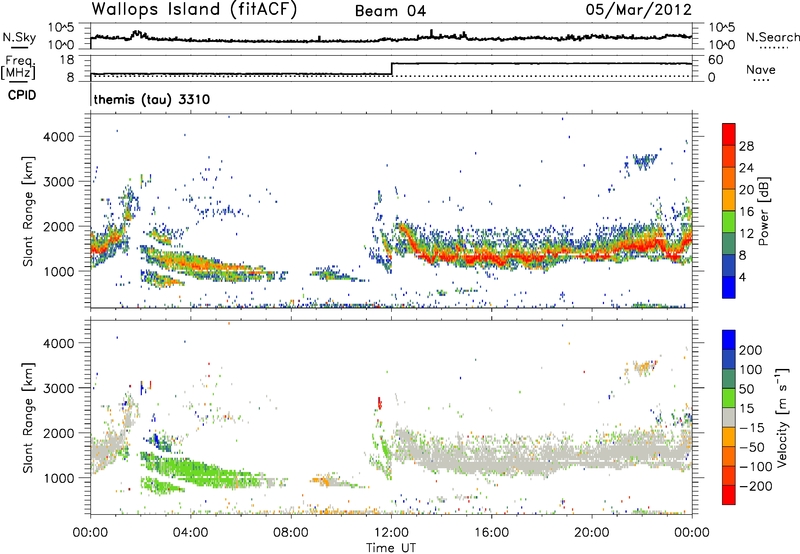
Task: Click 'Slant Range [km]' label of velocity panel
Action: [28, 418]
